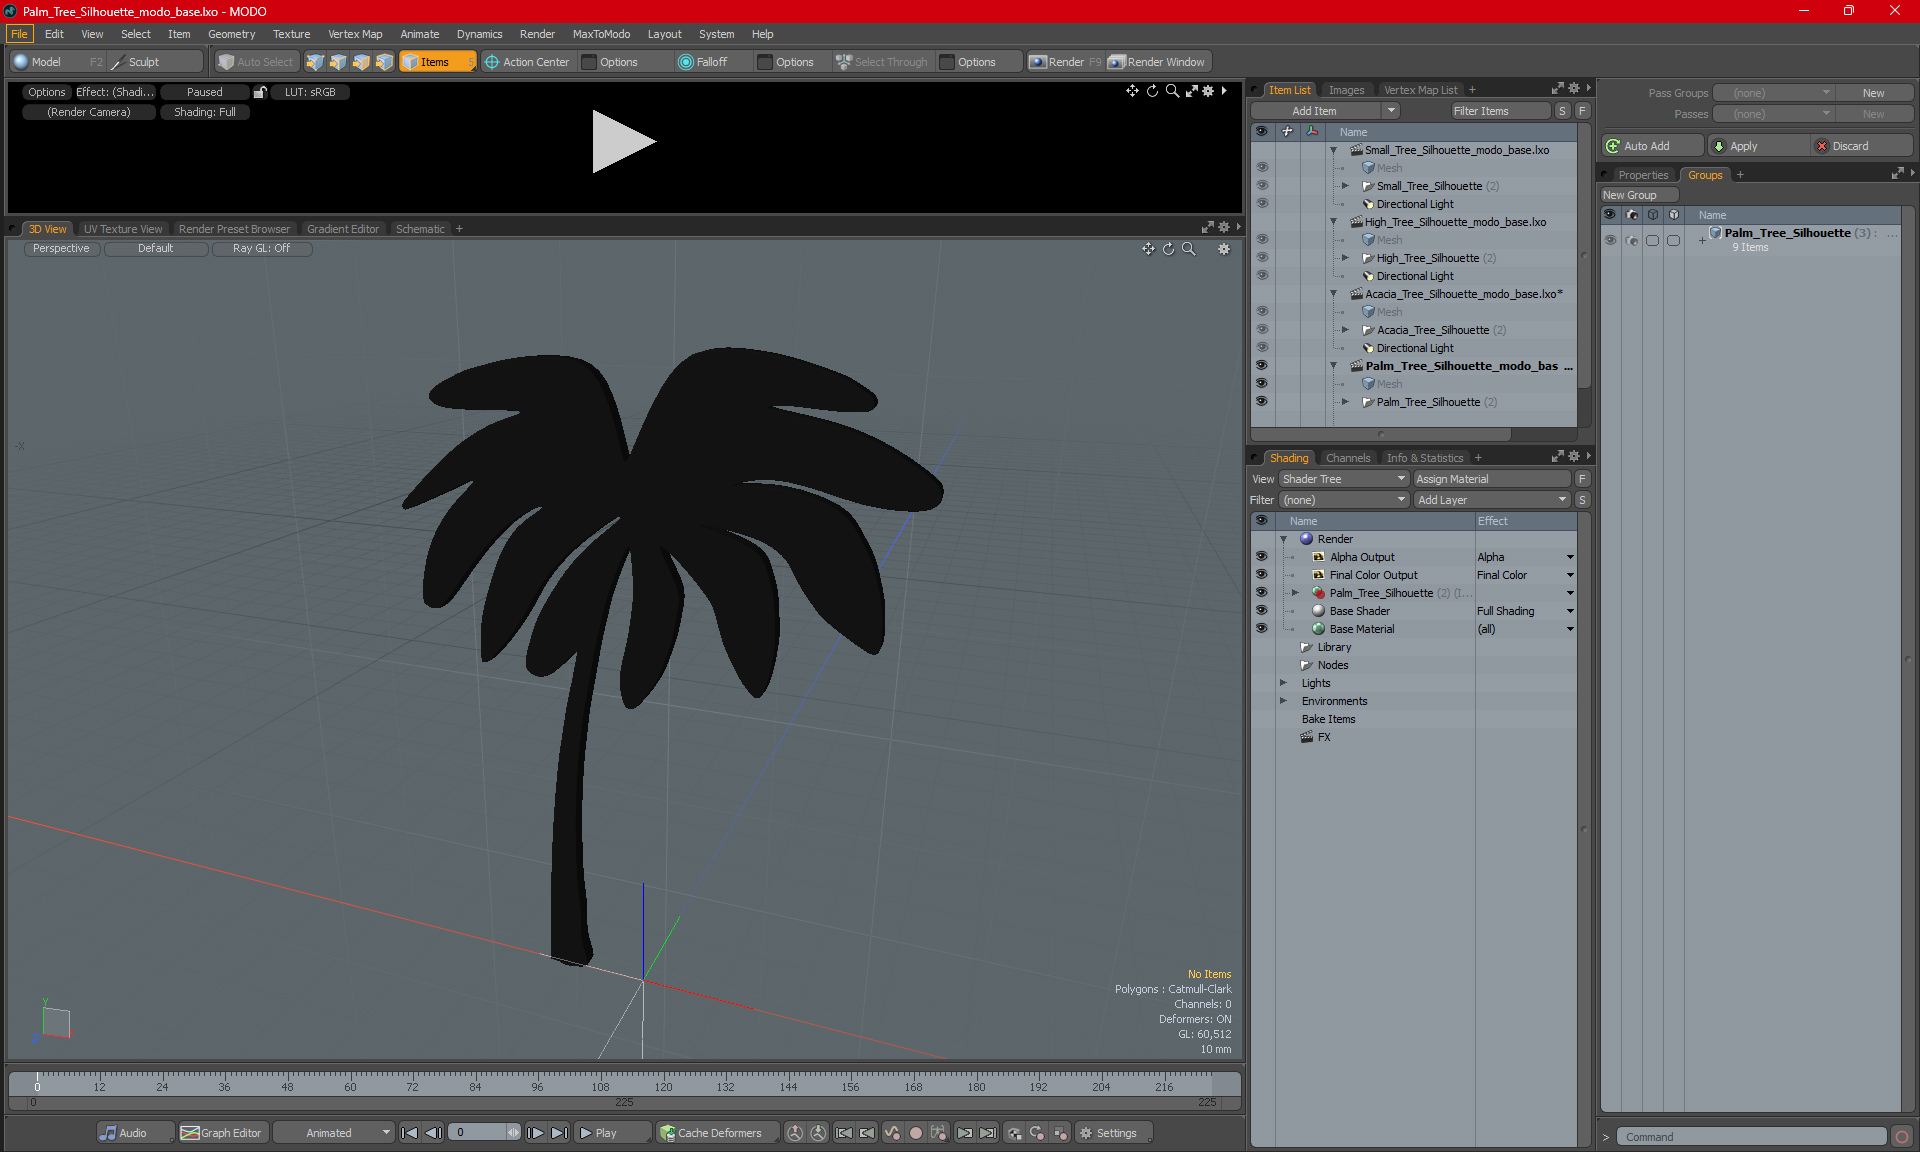Click the Command input field
The width and height of the screenshot is (1920, 1152).
click(x=1751, y=1137)
